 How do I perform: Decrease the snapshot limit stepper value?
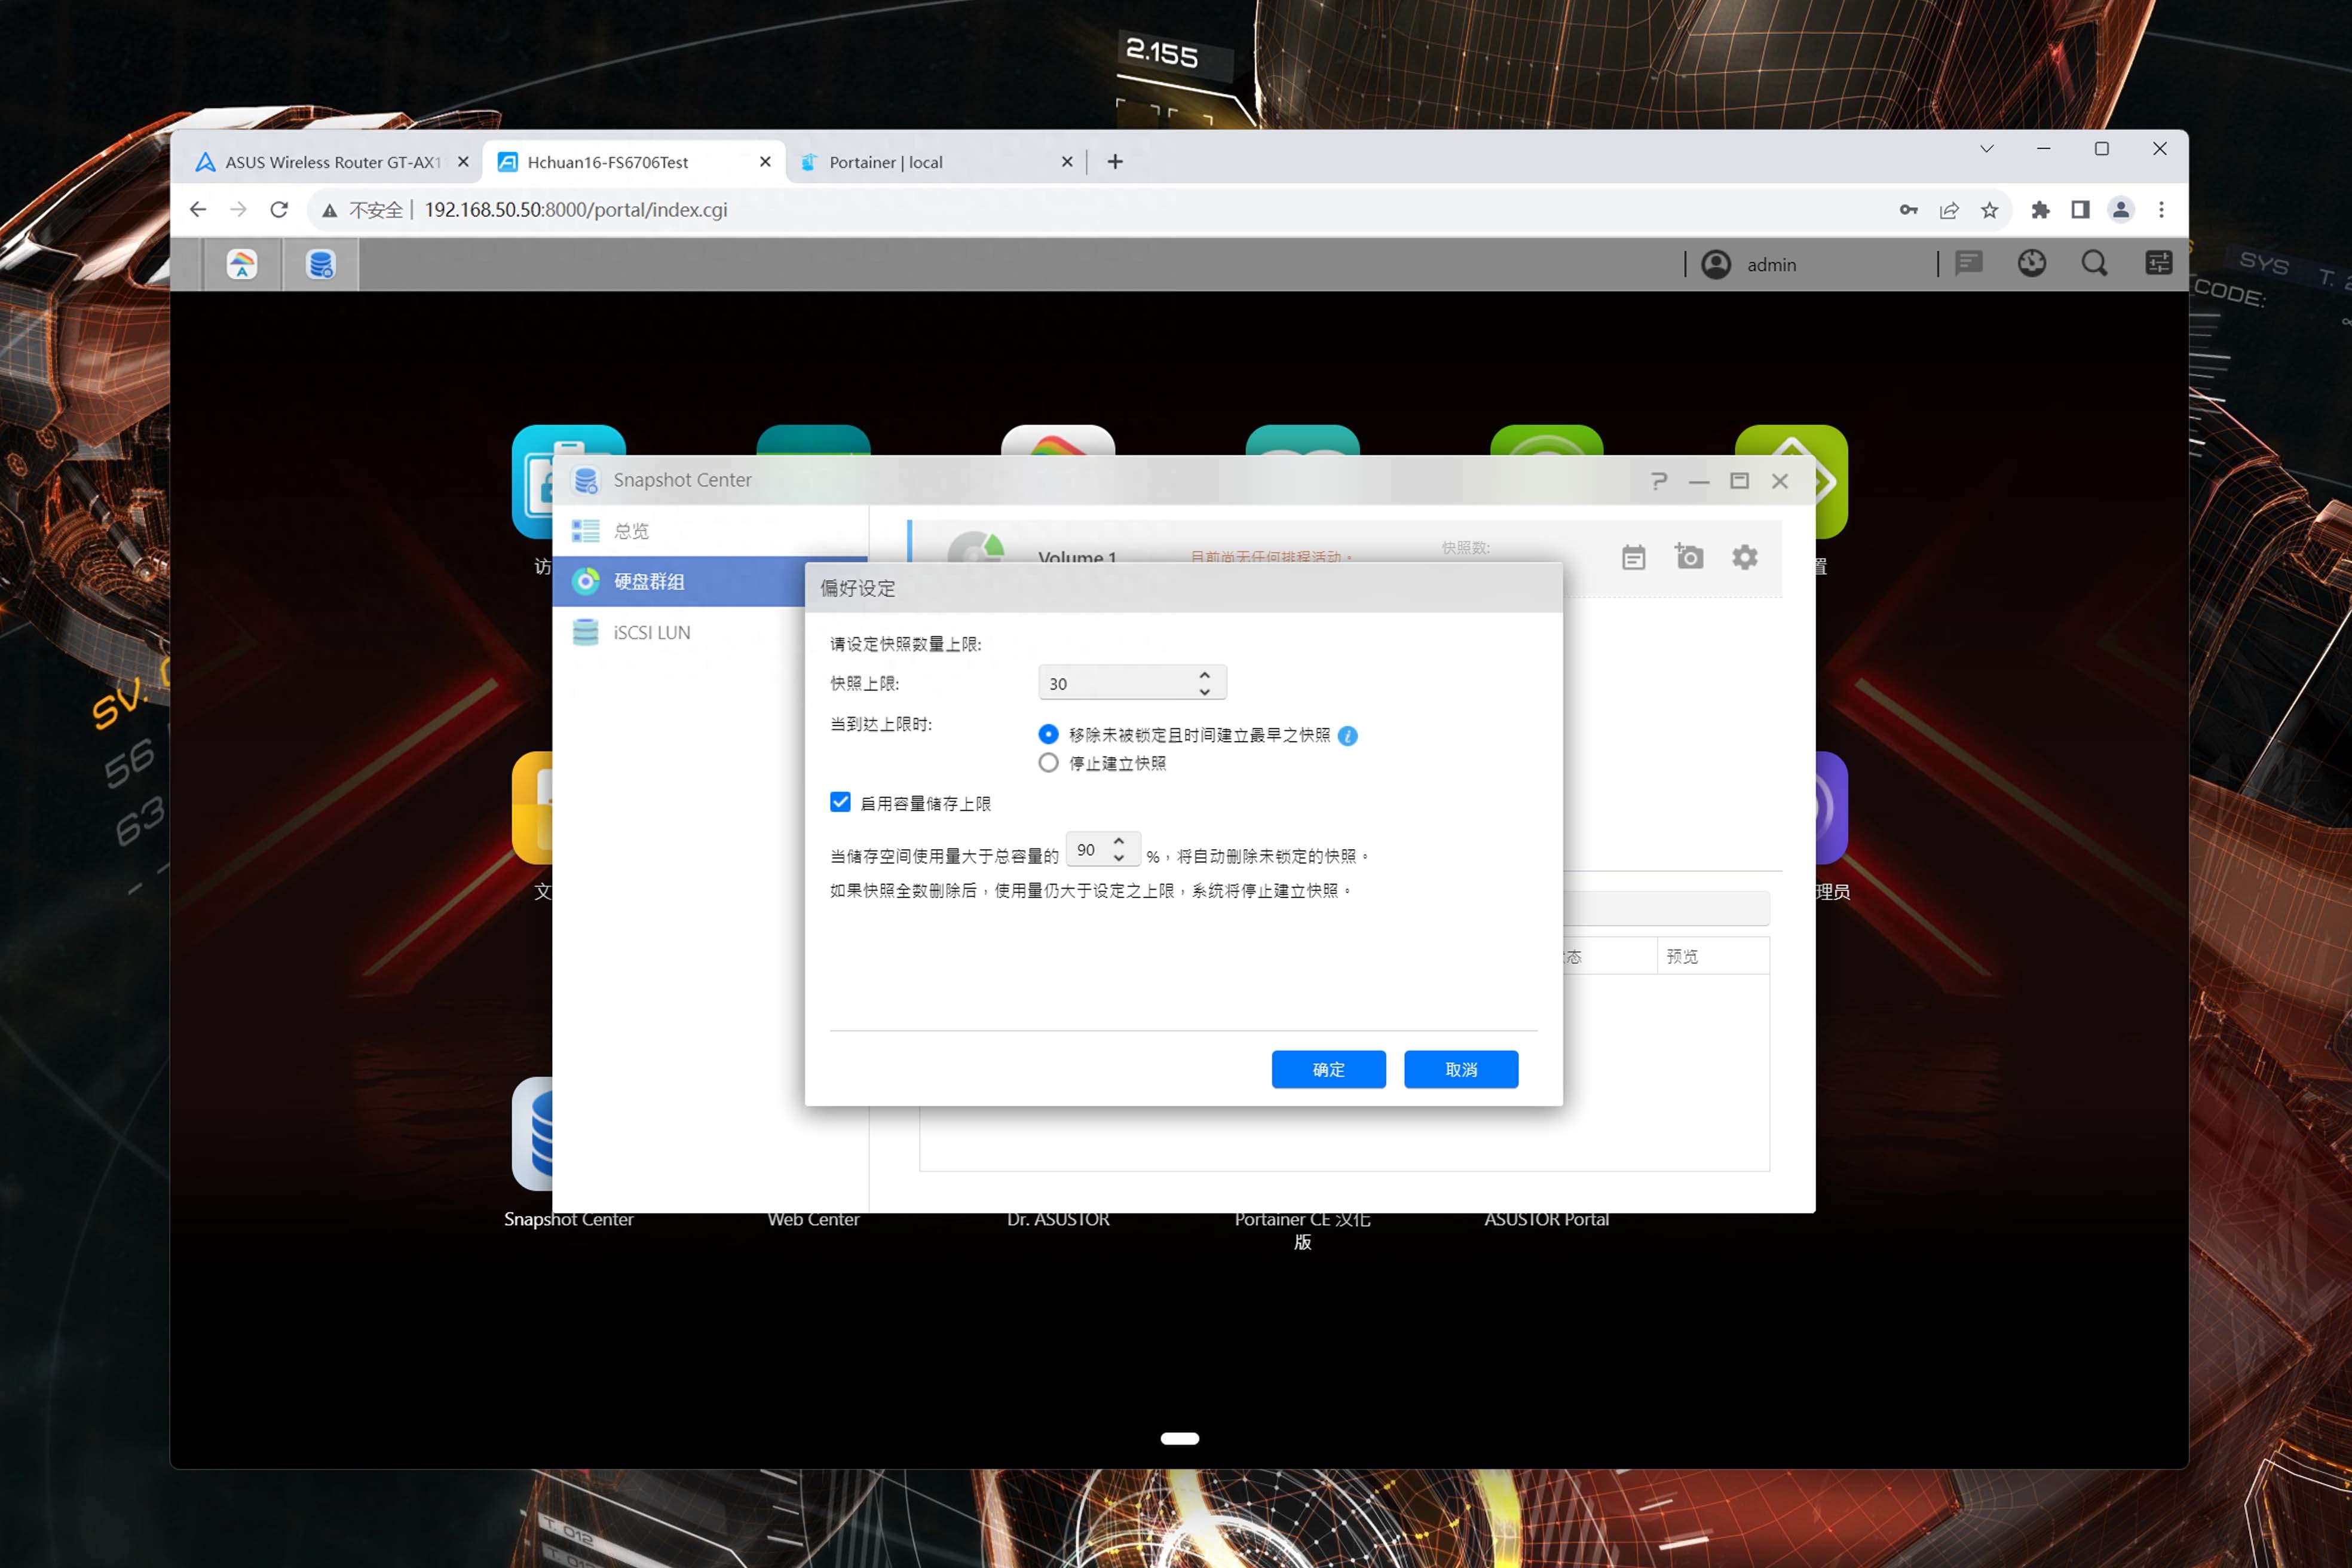(x=1204, y=691)
